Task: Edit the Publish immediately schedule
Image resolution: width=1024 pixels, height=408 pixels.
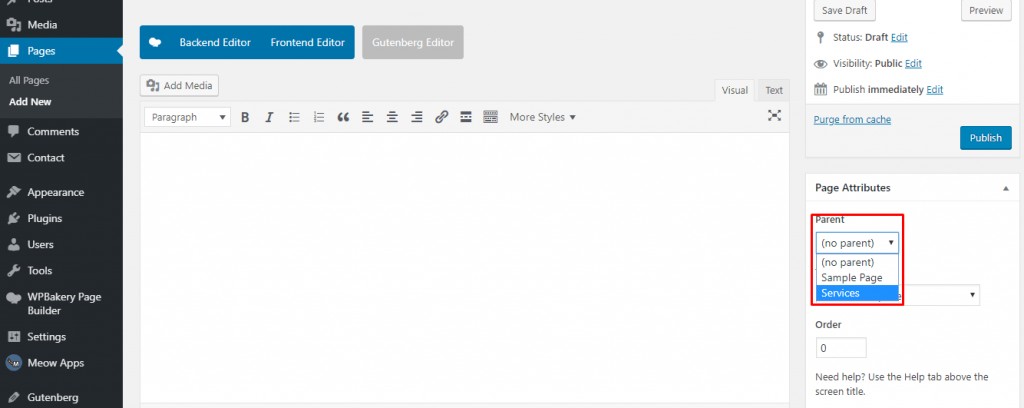Action: pos(935,89)
